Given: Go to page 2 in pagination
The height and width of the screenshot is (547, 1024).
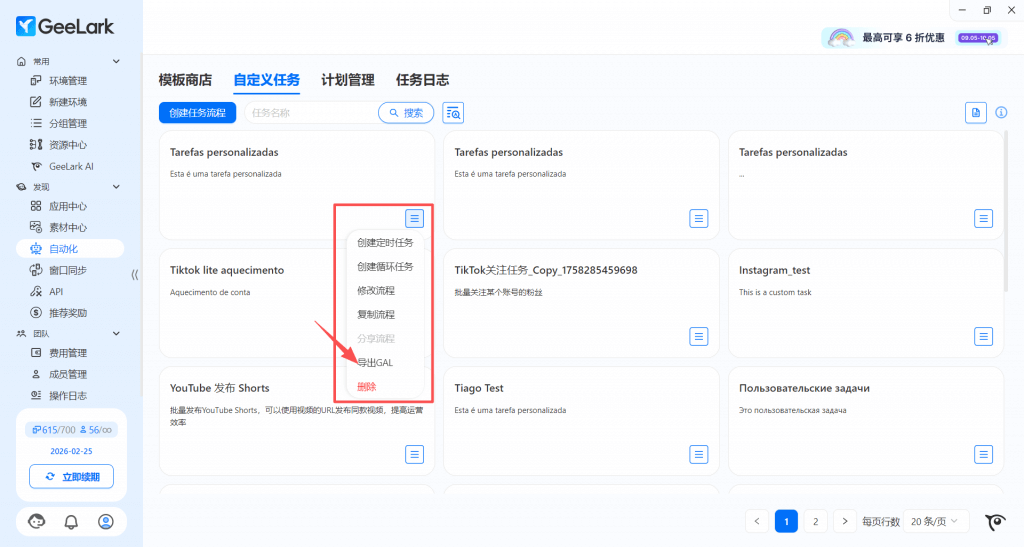Looking at the screenshot, I should tap(815, 521).
